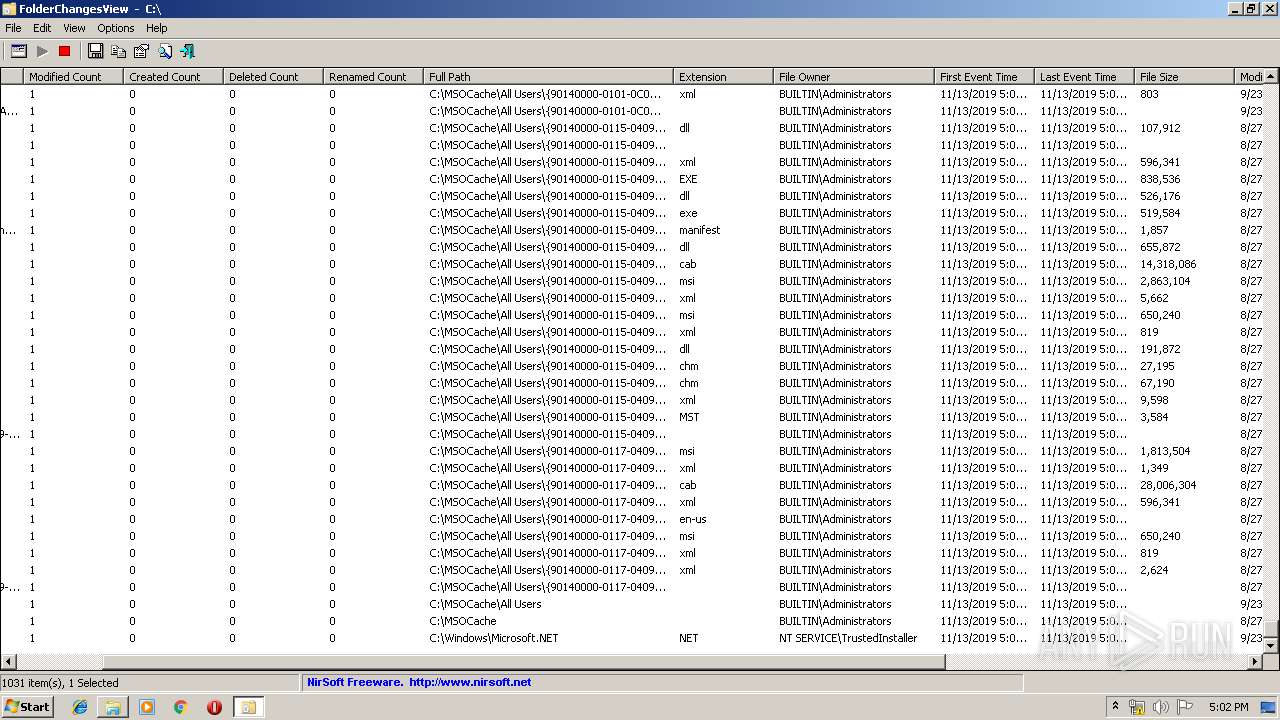Copy selected items using the toolbar copy icon
Image resolution: width=1280 pixels, height=720 pixels.
119,51
